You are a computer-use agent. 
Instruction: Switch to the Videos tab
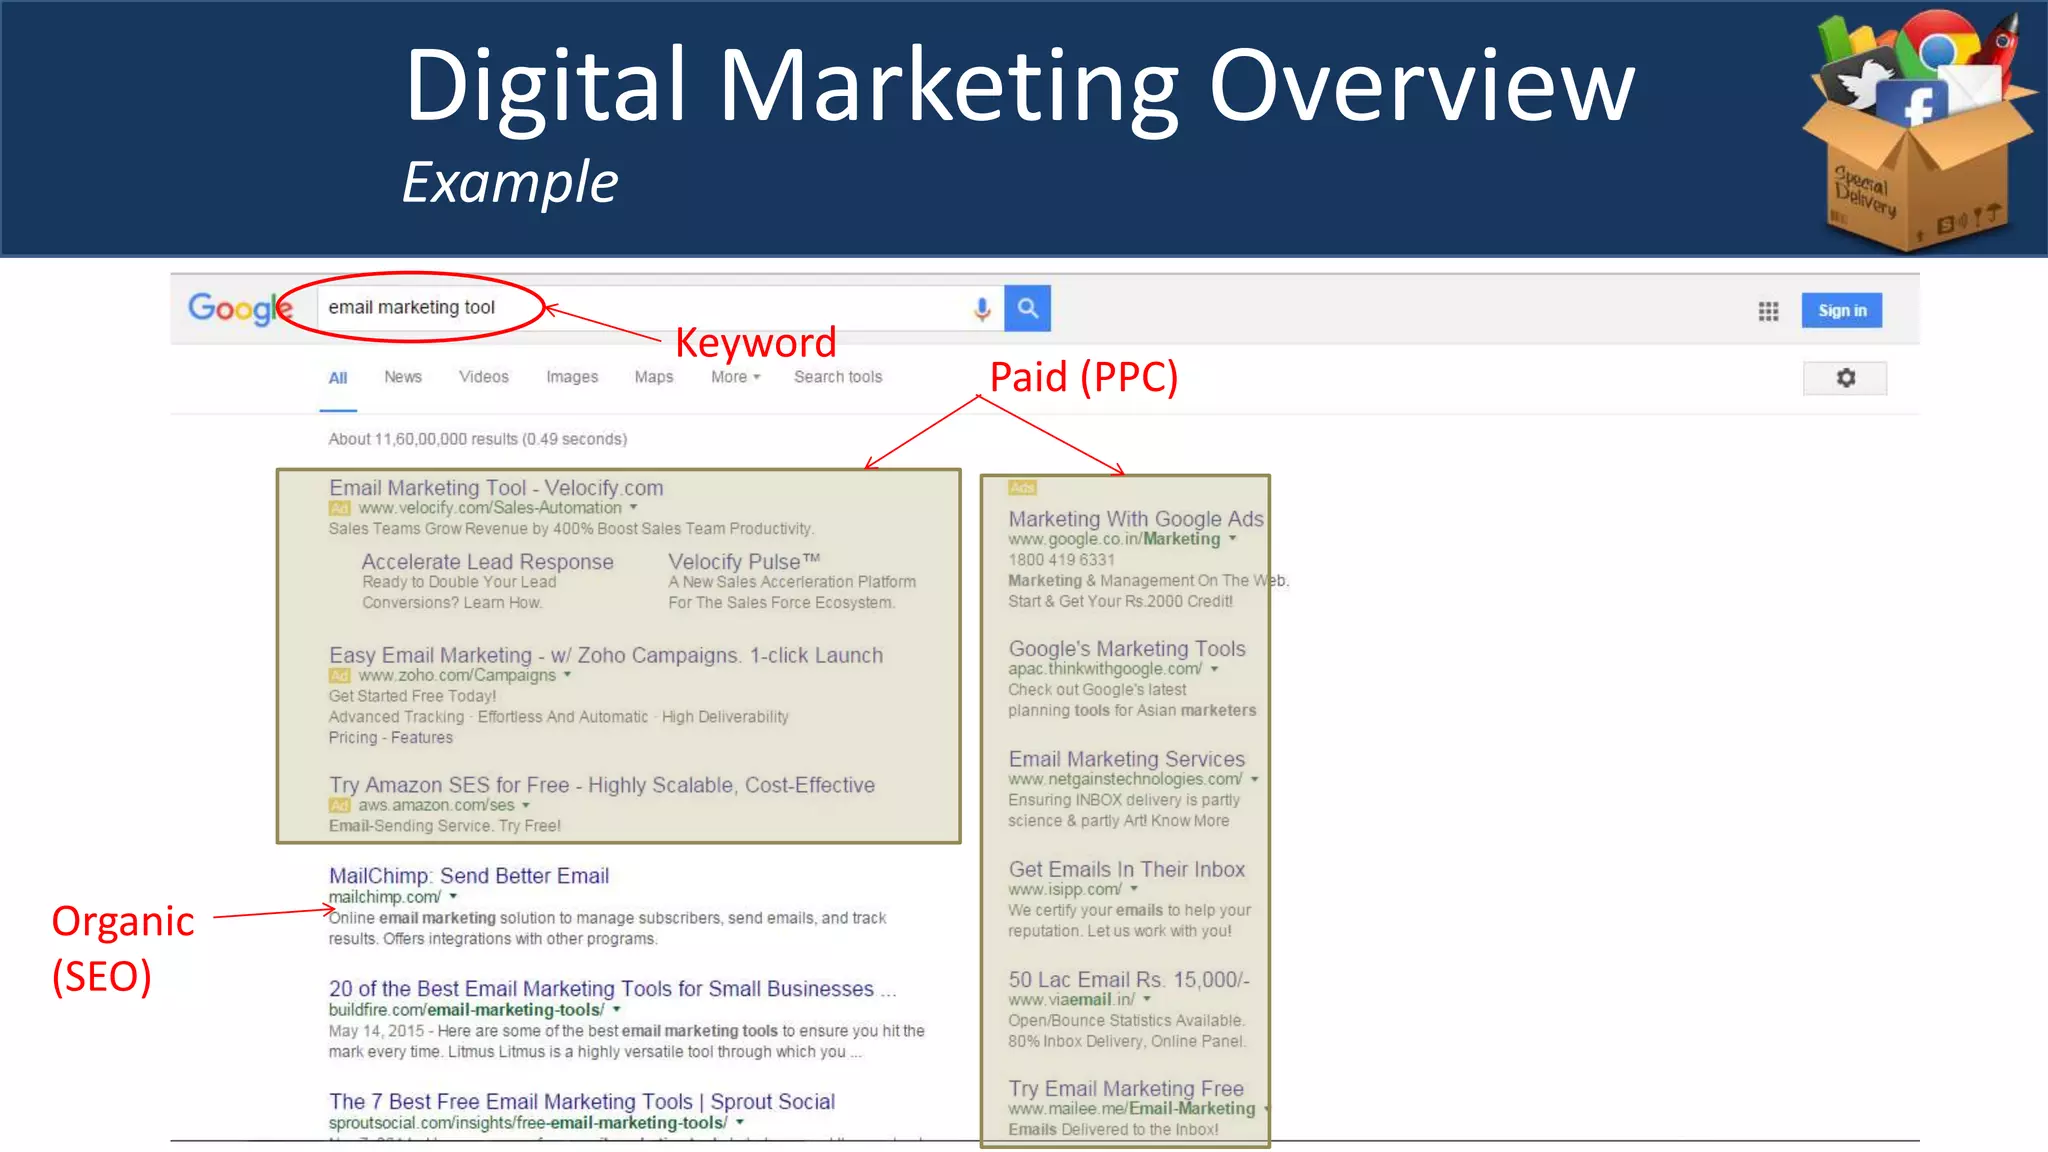coord(484,377)
